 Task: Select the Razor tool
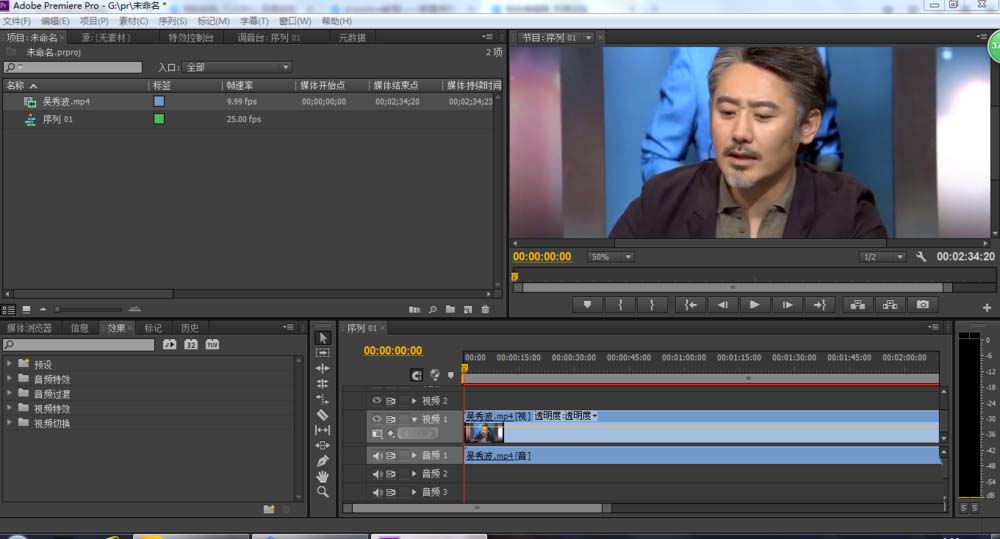click(x=323, y=415)
